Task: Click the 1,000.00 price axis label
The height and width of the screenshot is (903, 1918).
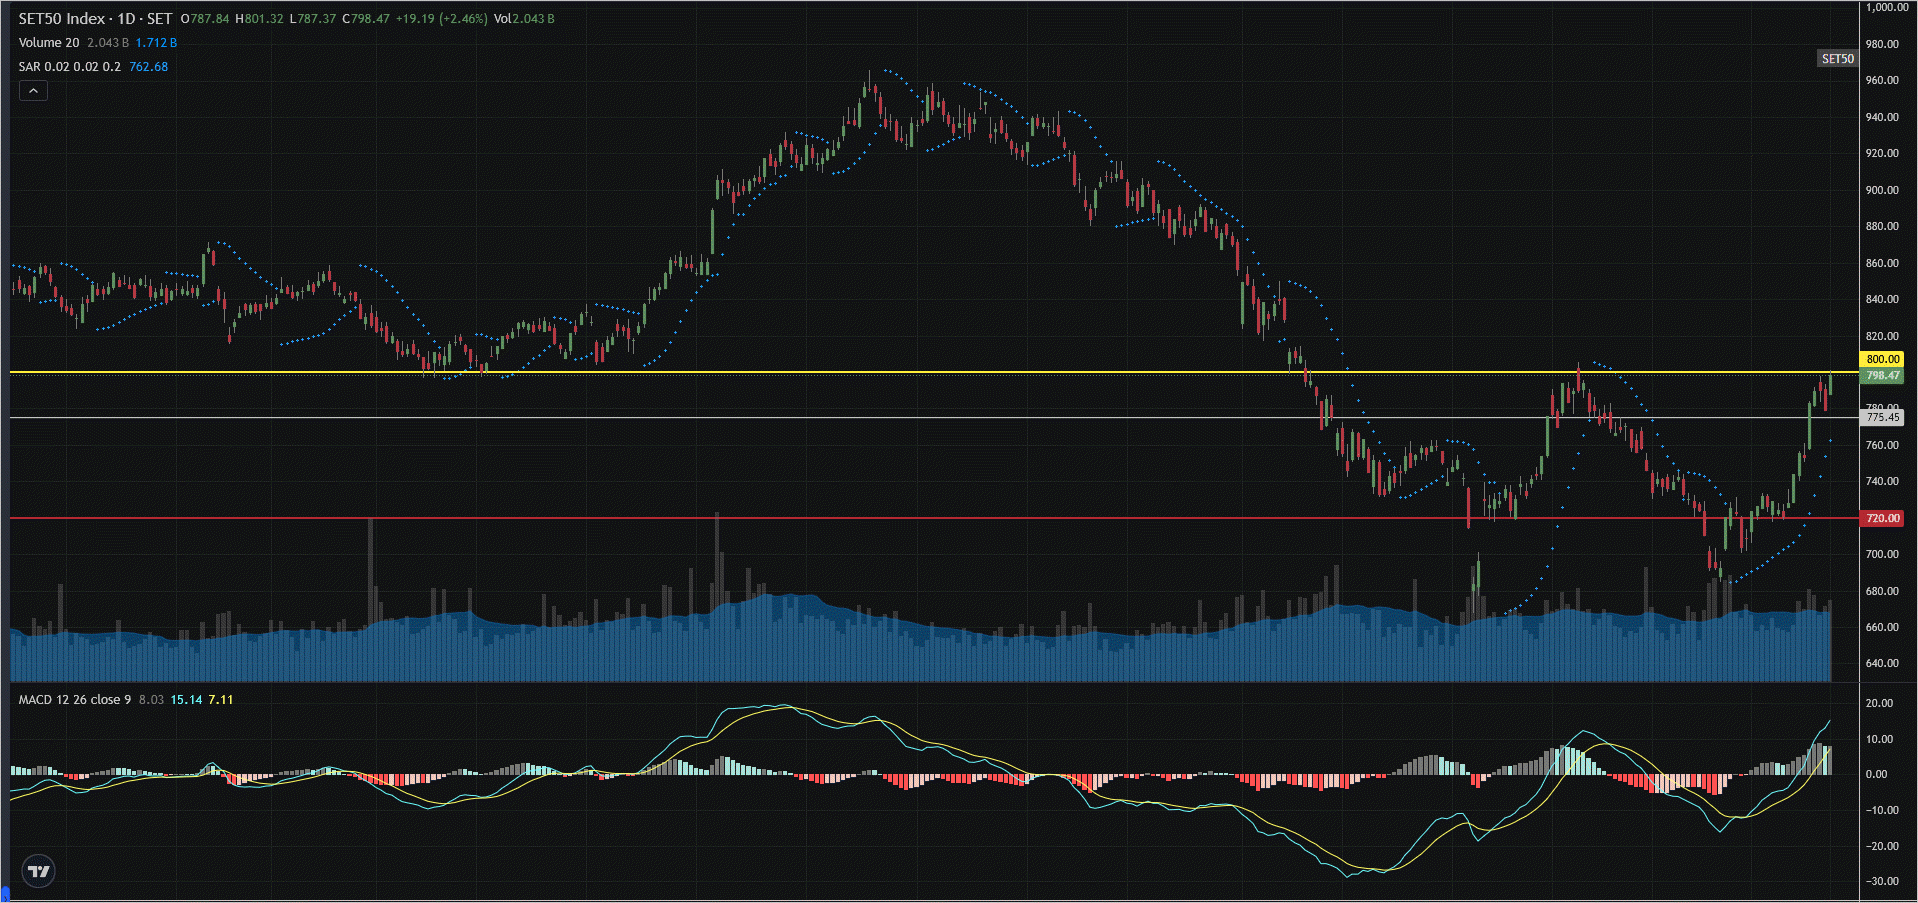Action: (1887, 7)
